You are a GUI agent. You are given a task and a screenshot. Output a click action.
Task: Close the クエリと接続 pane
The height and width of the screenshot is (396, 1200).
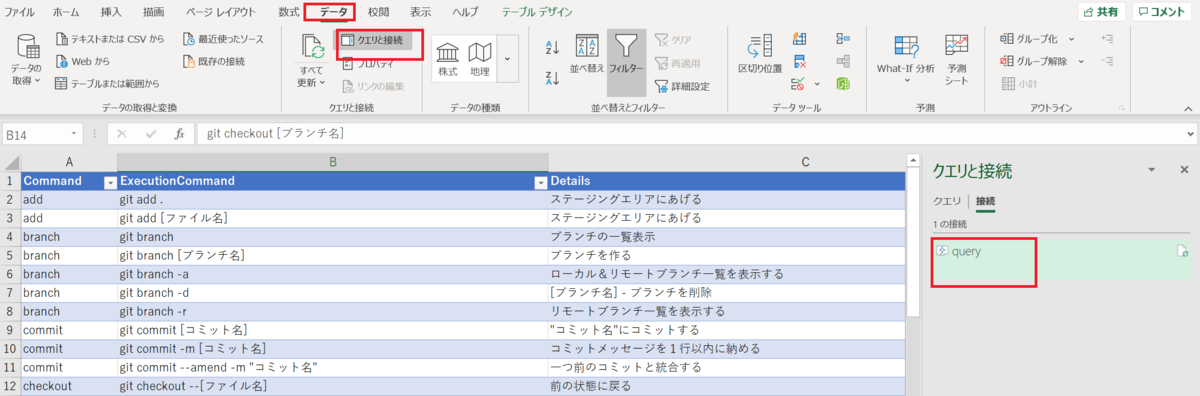click(1184, 170)
